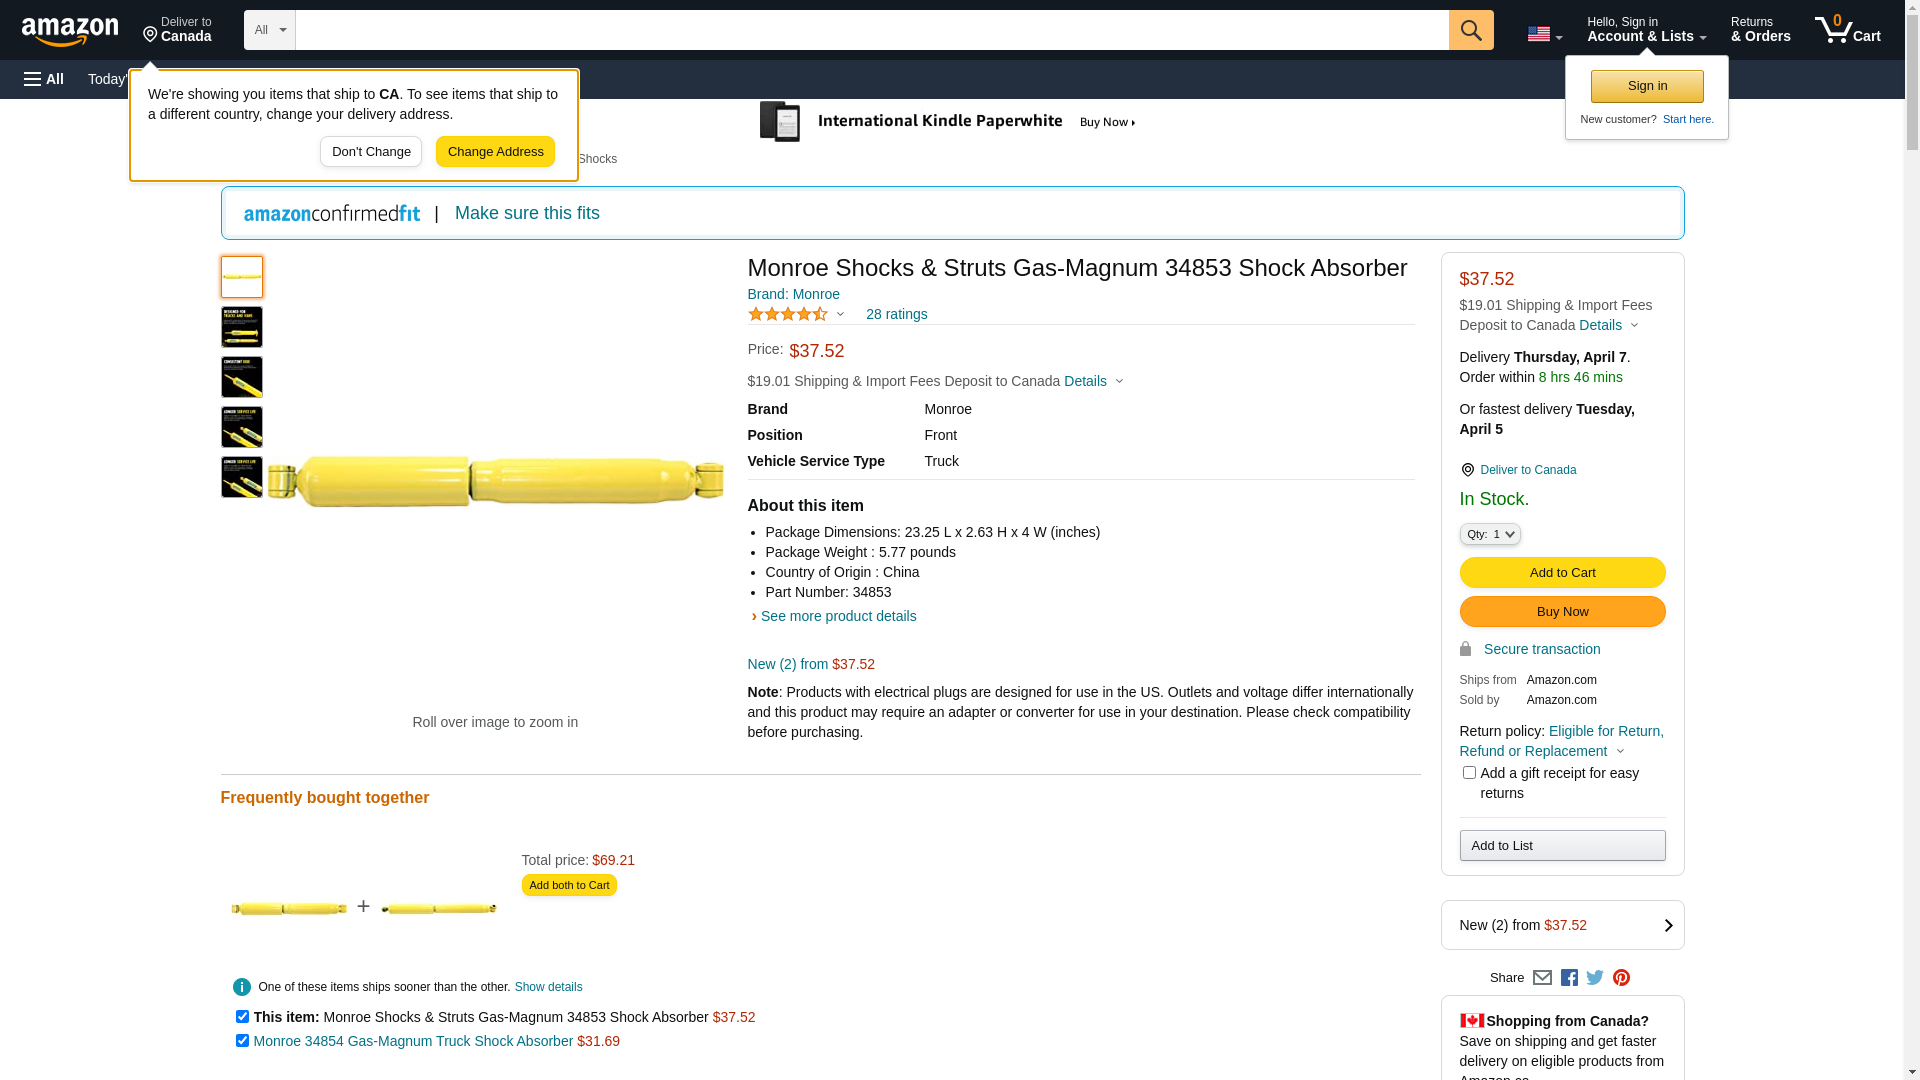The height and width of the screenshot is (1080, 1920).
Task: Uncheck the 'This item' checkbox
Action: pyautogui.click(x=242, y=1017)
